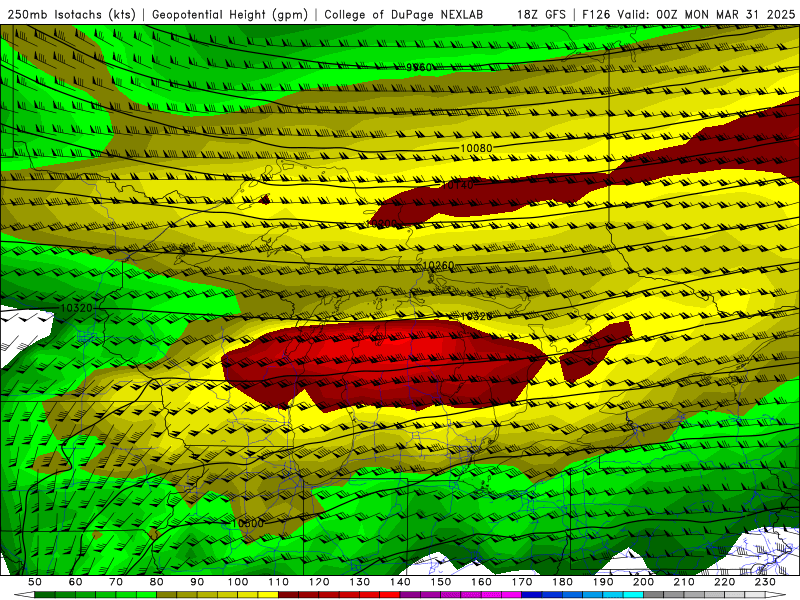The height and width of the screenshot is (600, 800).
Task: Click the 250mb Isotachs (kts) title text
Action: (71, 14)
